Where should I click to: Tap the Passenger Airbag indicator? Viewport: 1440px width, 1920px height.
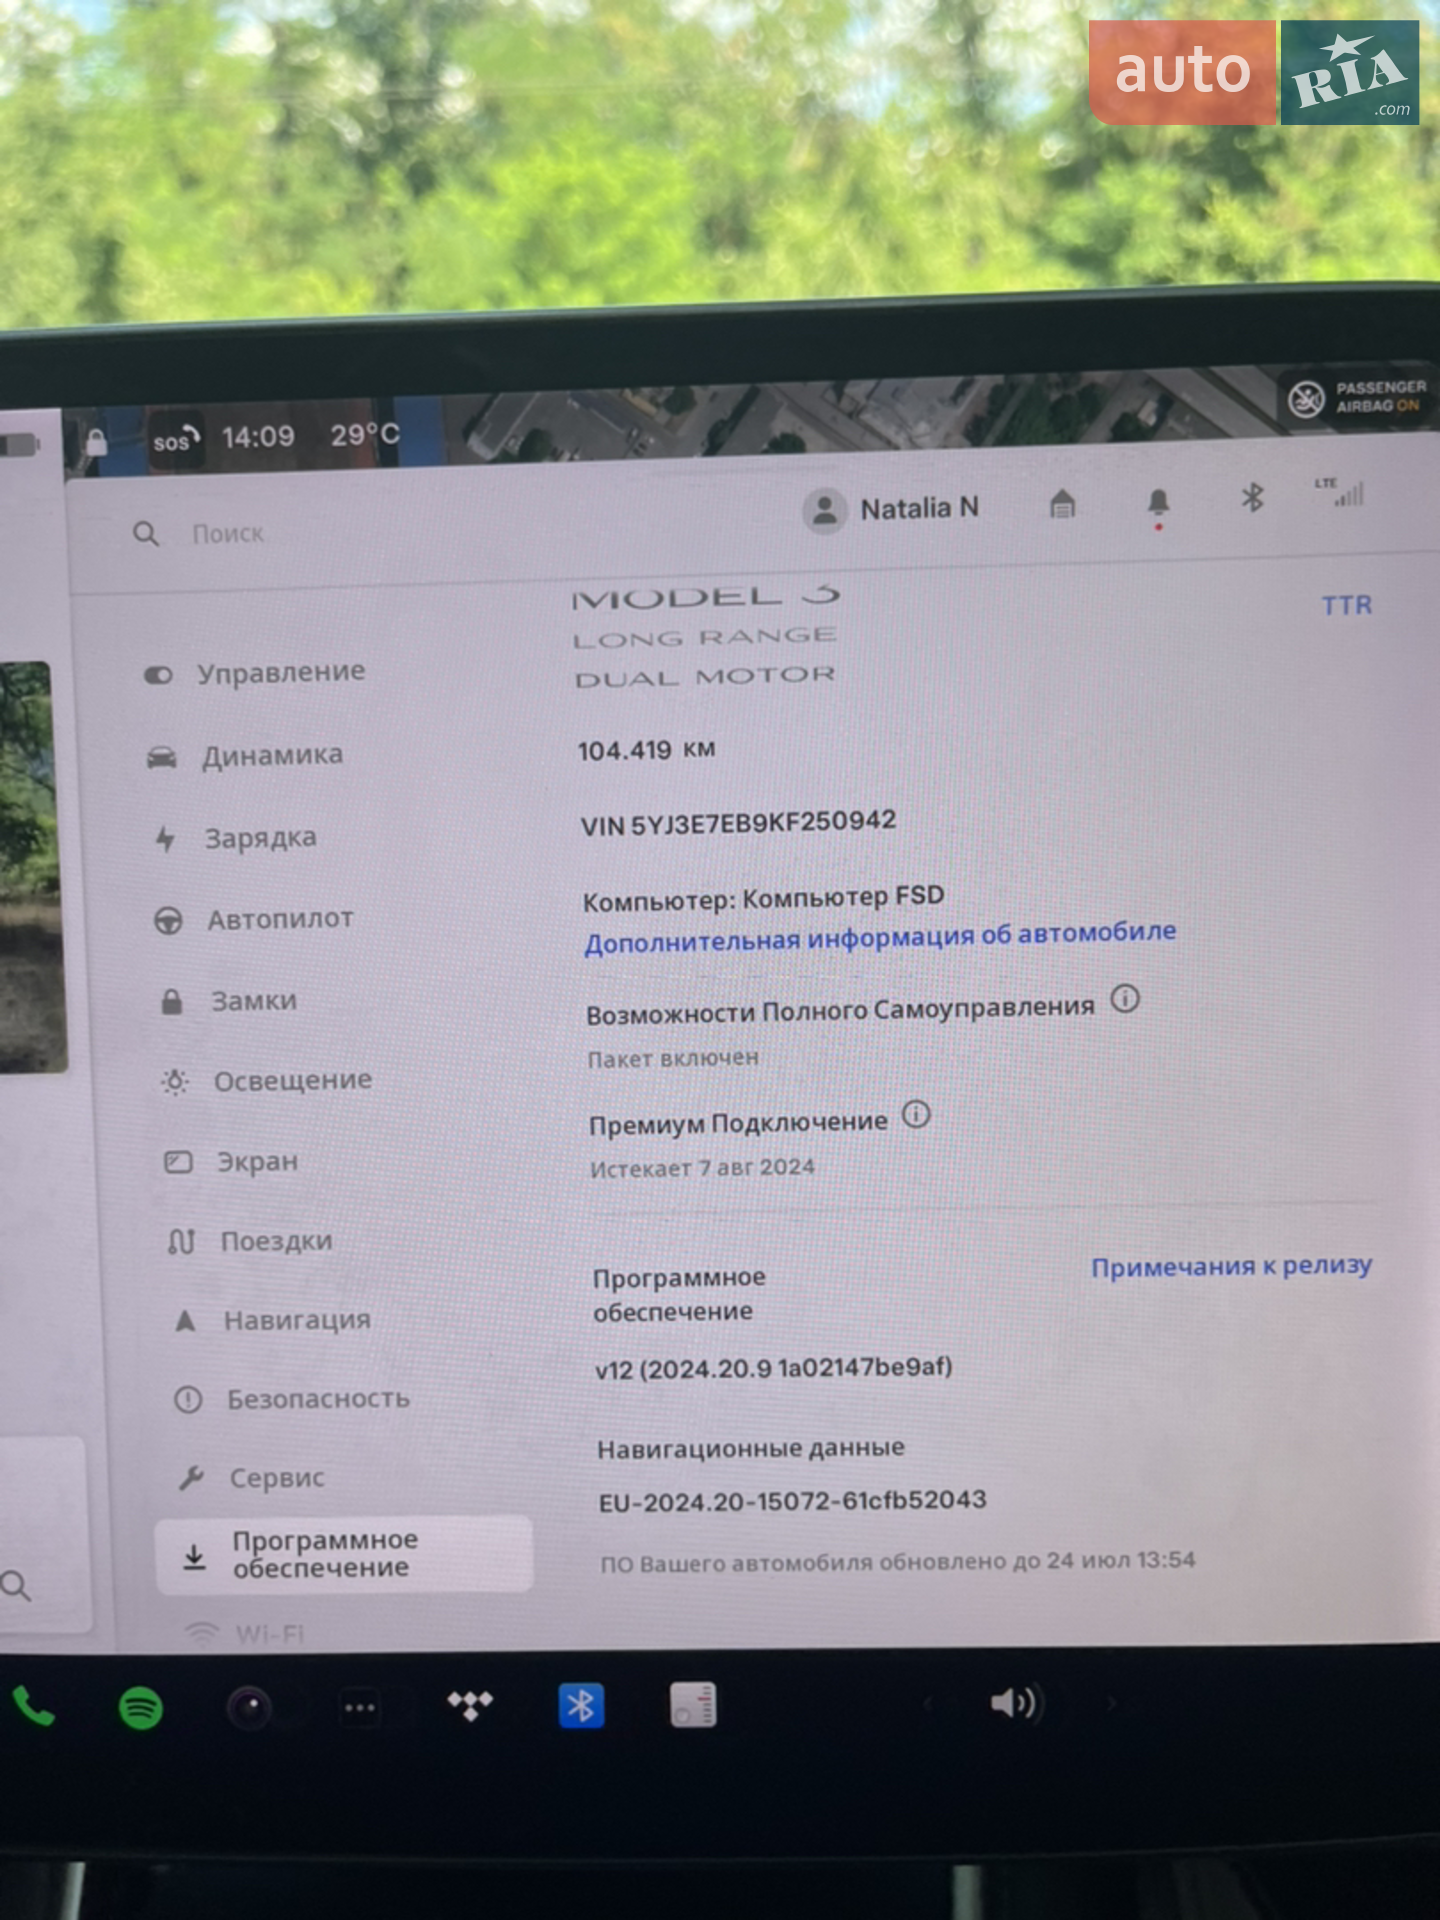1358,397
